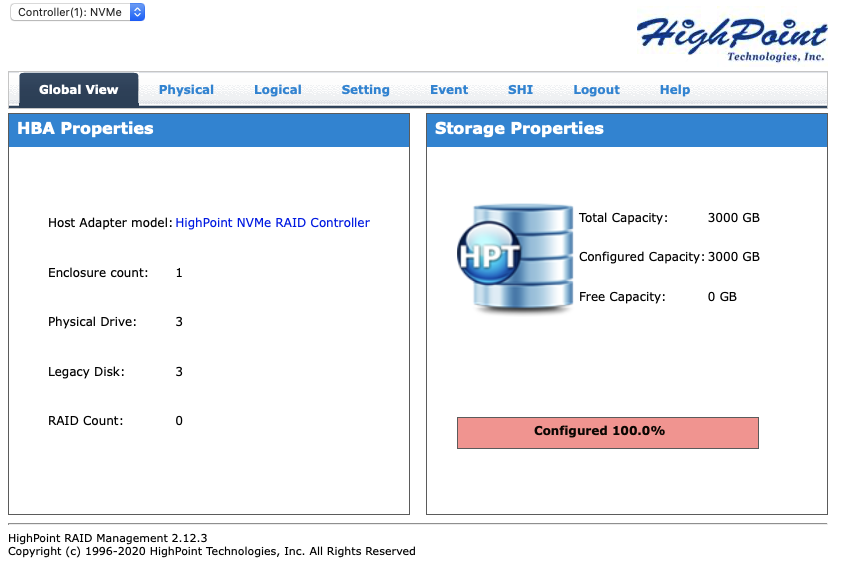Image resolution: width=842 pixels, height=565 pixels.
Task: Click the Enclosure count label
Action: click(x=98, y=272)
